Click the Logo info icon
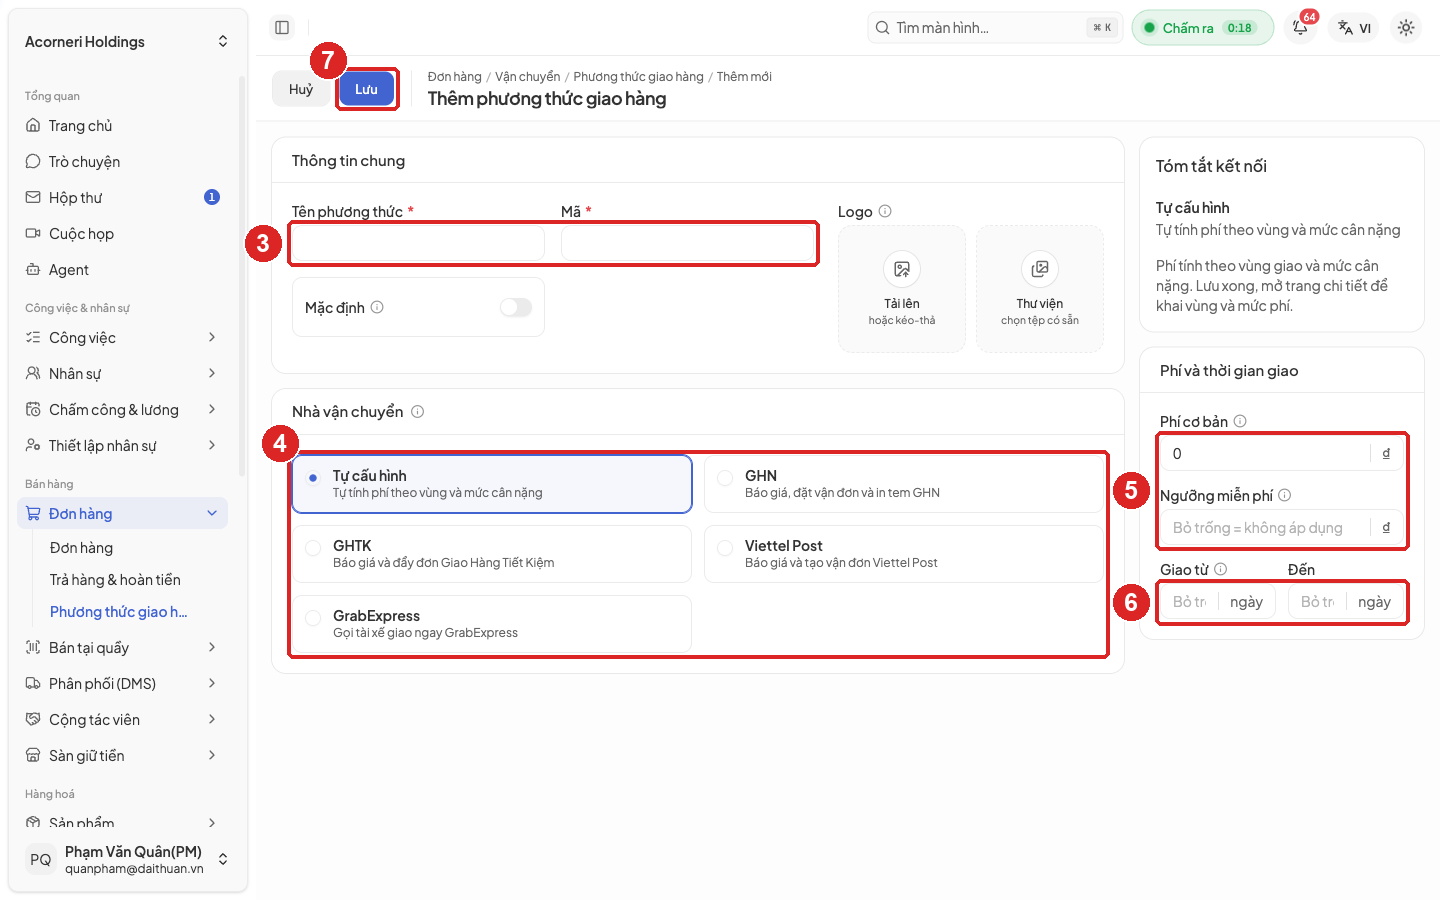Image resolution: width=1440 pixels, height=900 pixels. (885, 211)
